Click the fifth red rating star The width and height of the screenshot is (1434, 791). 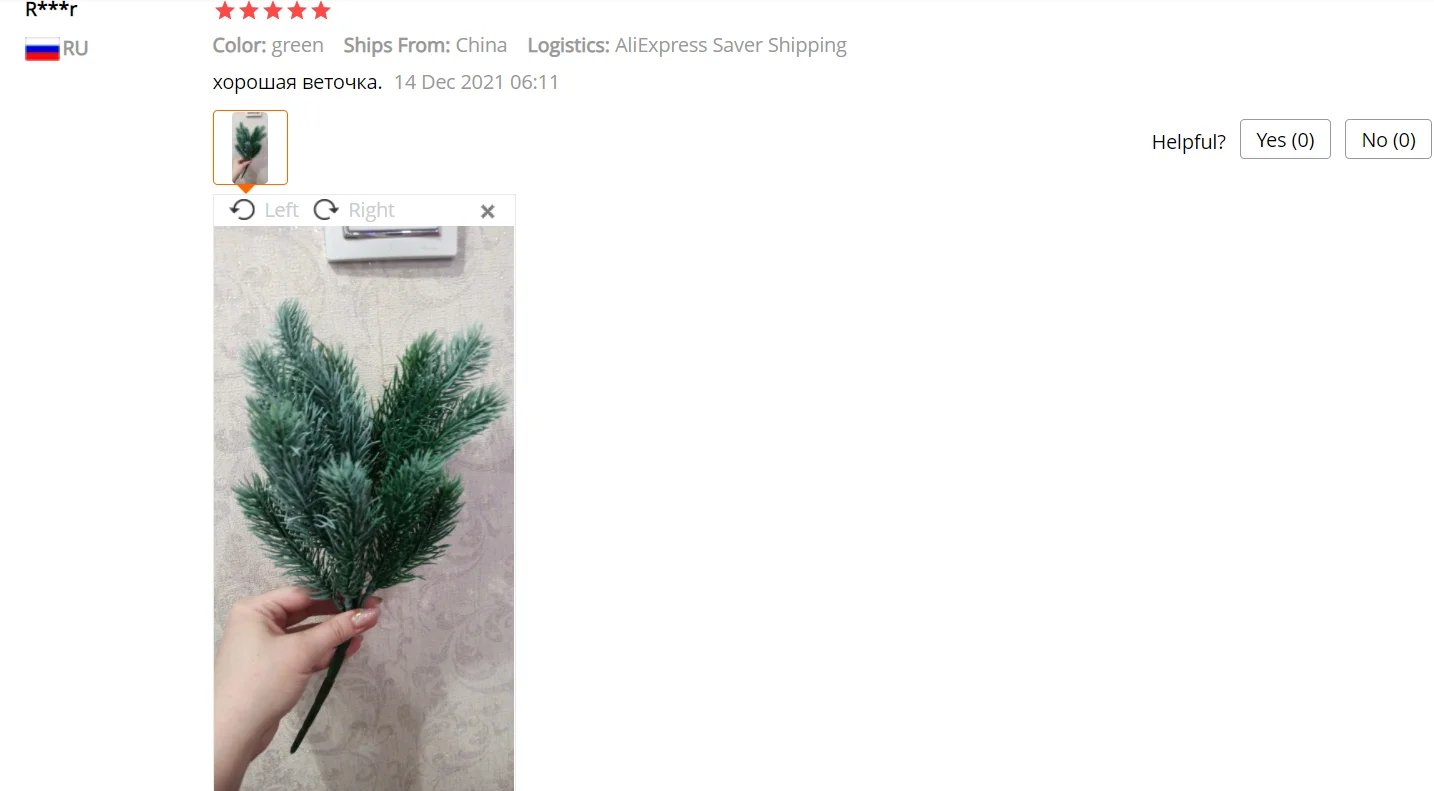tap(320, 11)
